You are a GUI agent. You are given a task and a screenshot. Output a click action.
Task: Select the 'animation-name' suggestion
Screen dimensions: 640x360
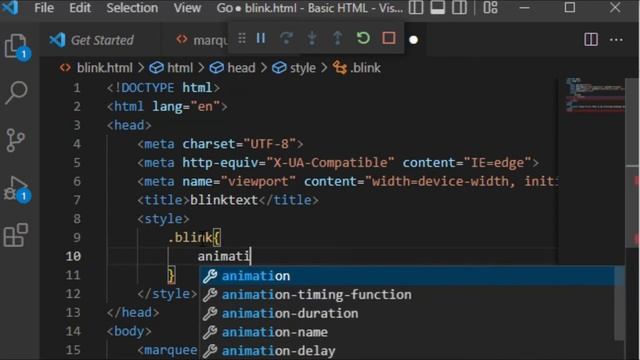[x=411, y=332]
